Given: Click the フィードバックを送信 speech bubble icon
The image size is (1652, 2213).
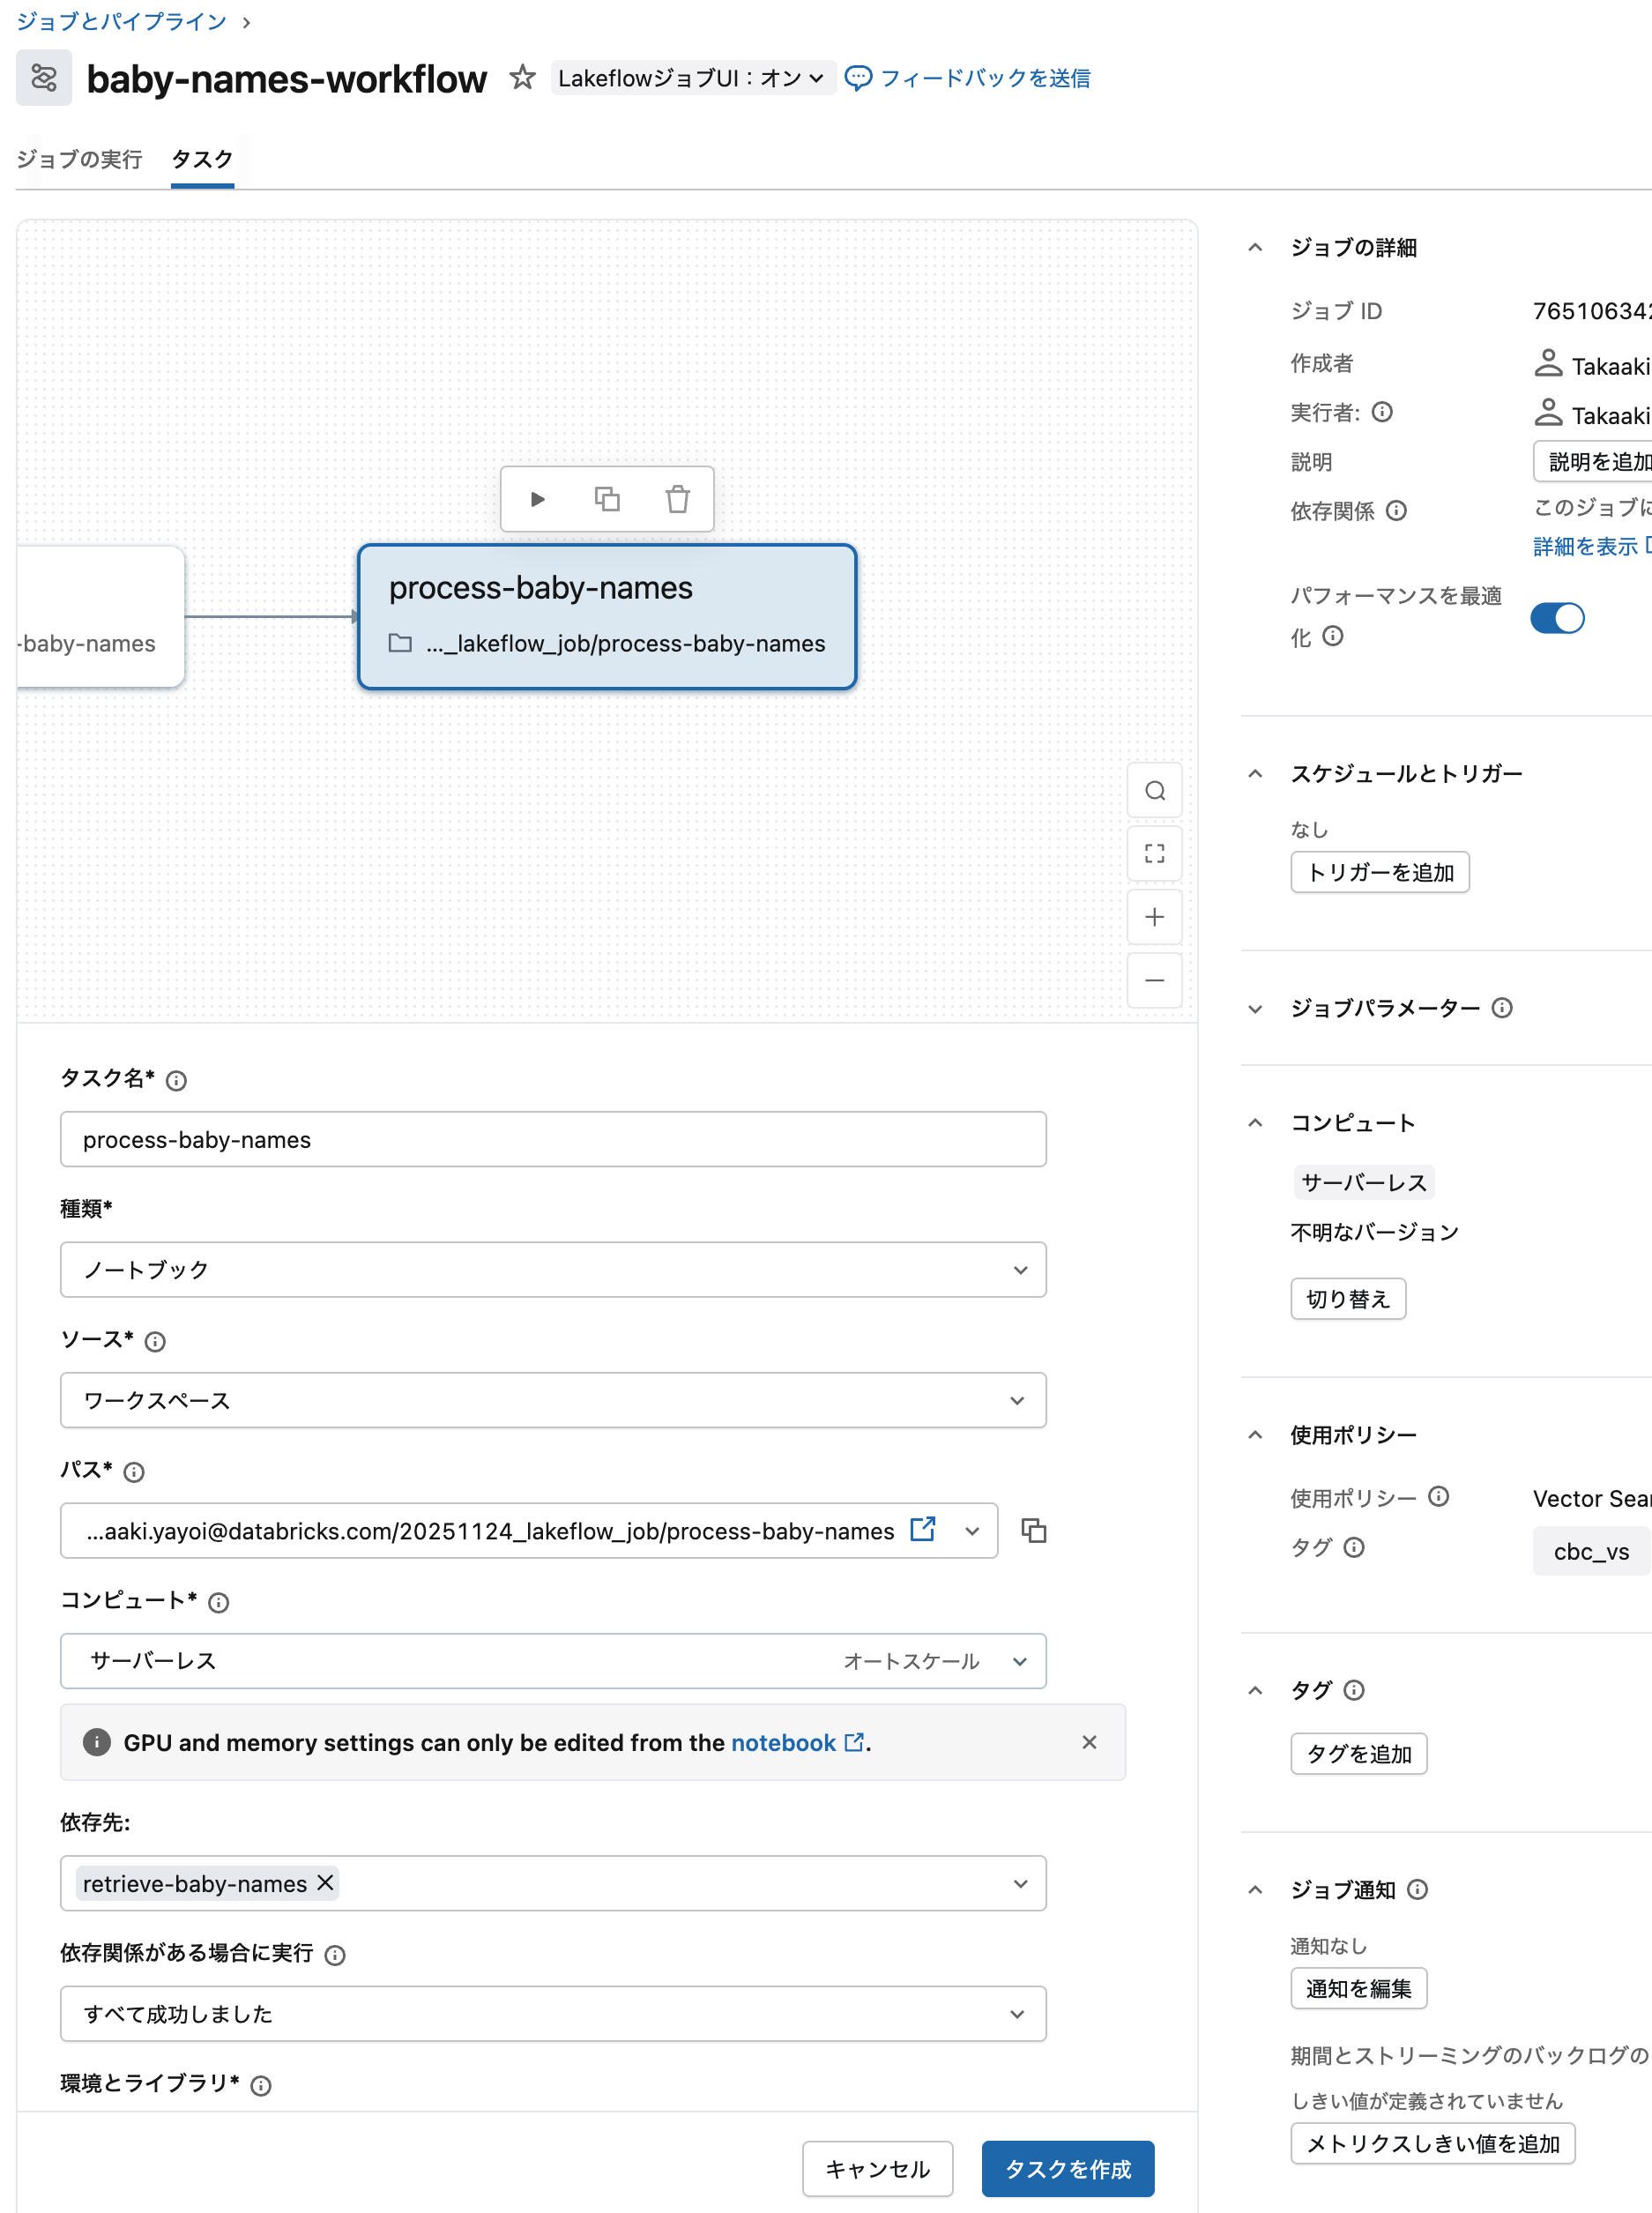Looking at the screenshot, I should pos(858,77).
